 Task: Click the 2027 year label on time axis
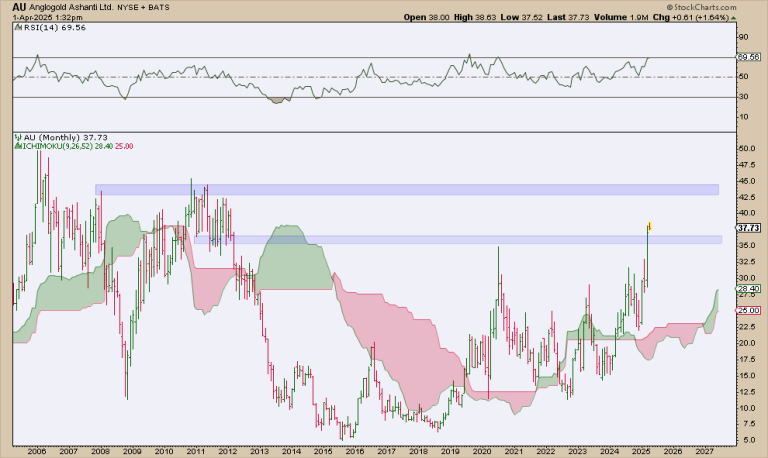tap(704, 452)
